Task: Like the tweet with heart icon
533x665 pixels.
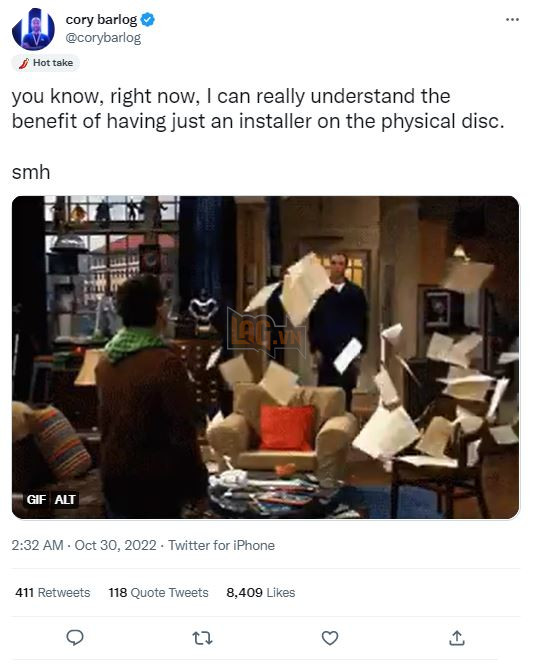Action: pos(329,638)
